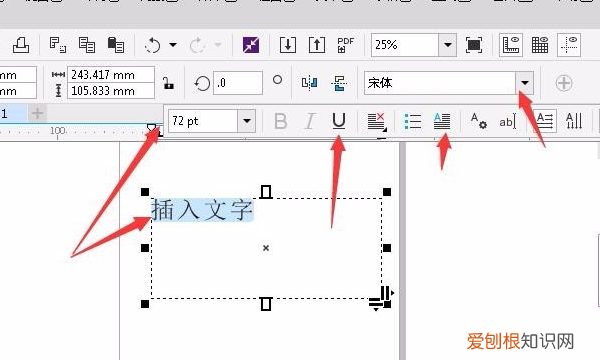
Task: Add a new page with plus tab
Action: tap(38, 113)
